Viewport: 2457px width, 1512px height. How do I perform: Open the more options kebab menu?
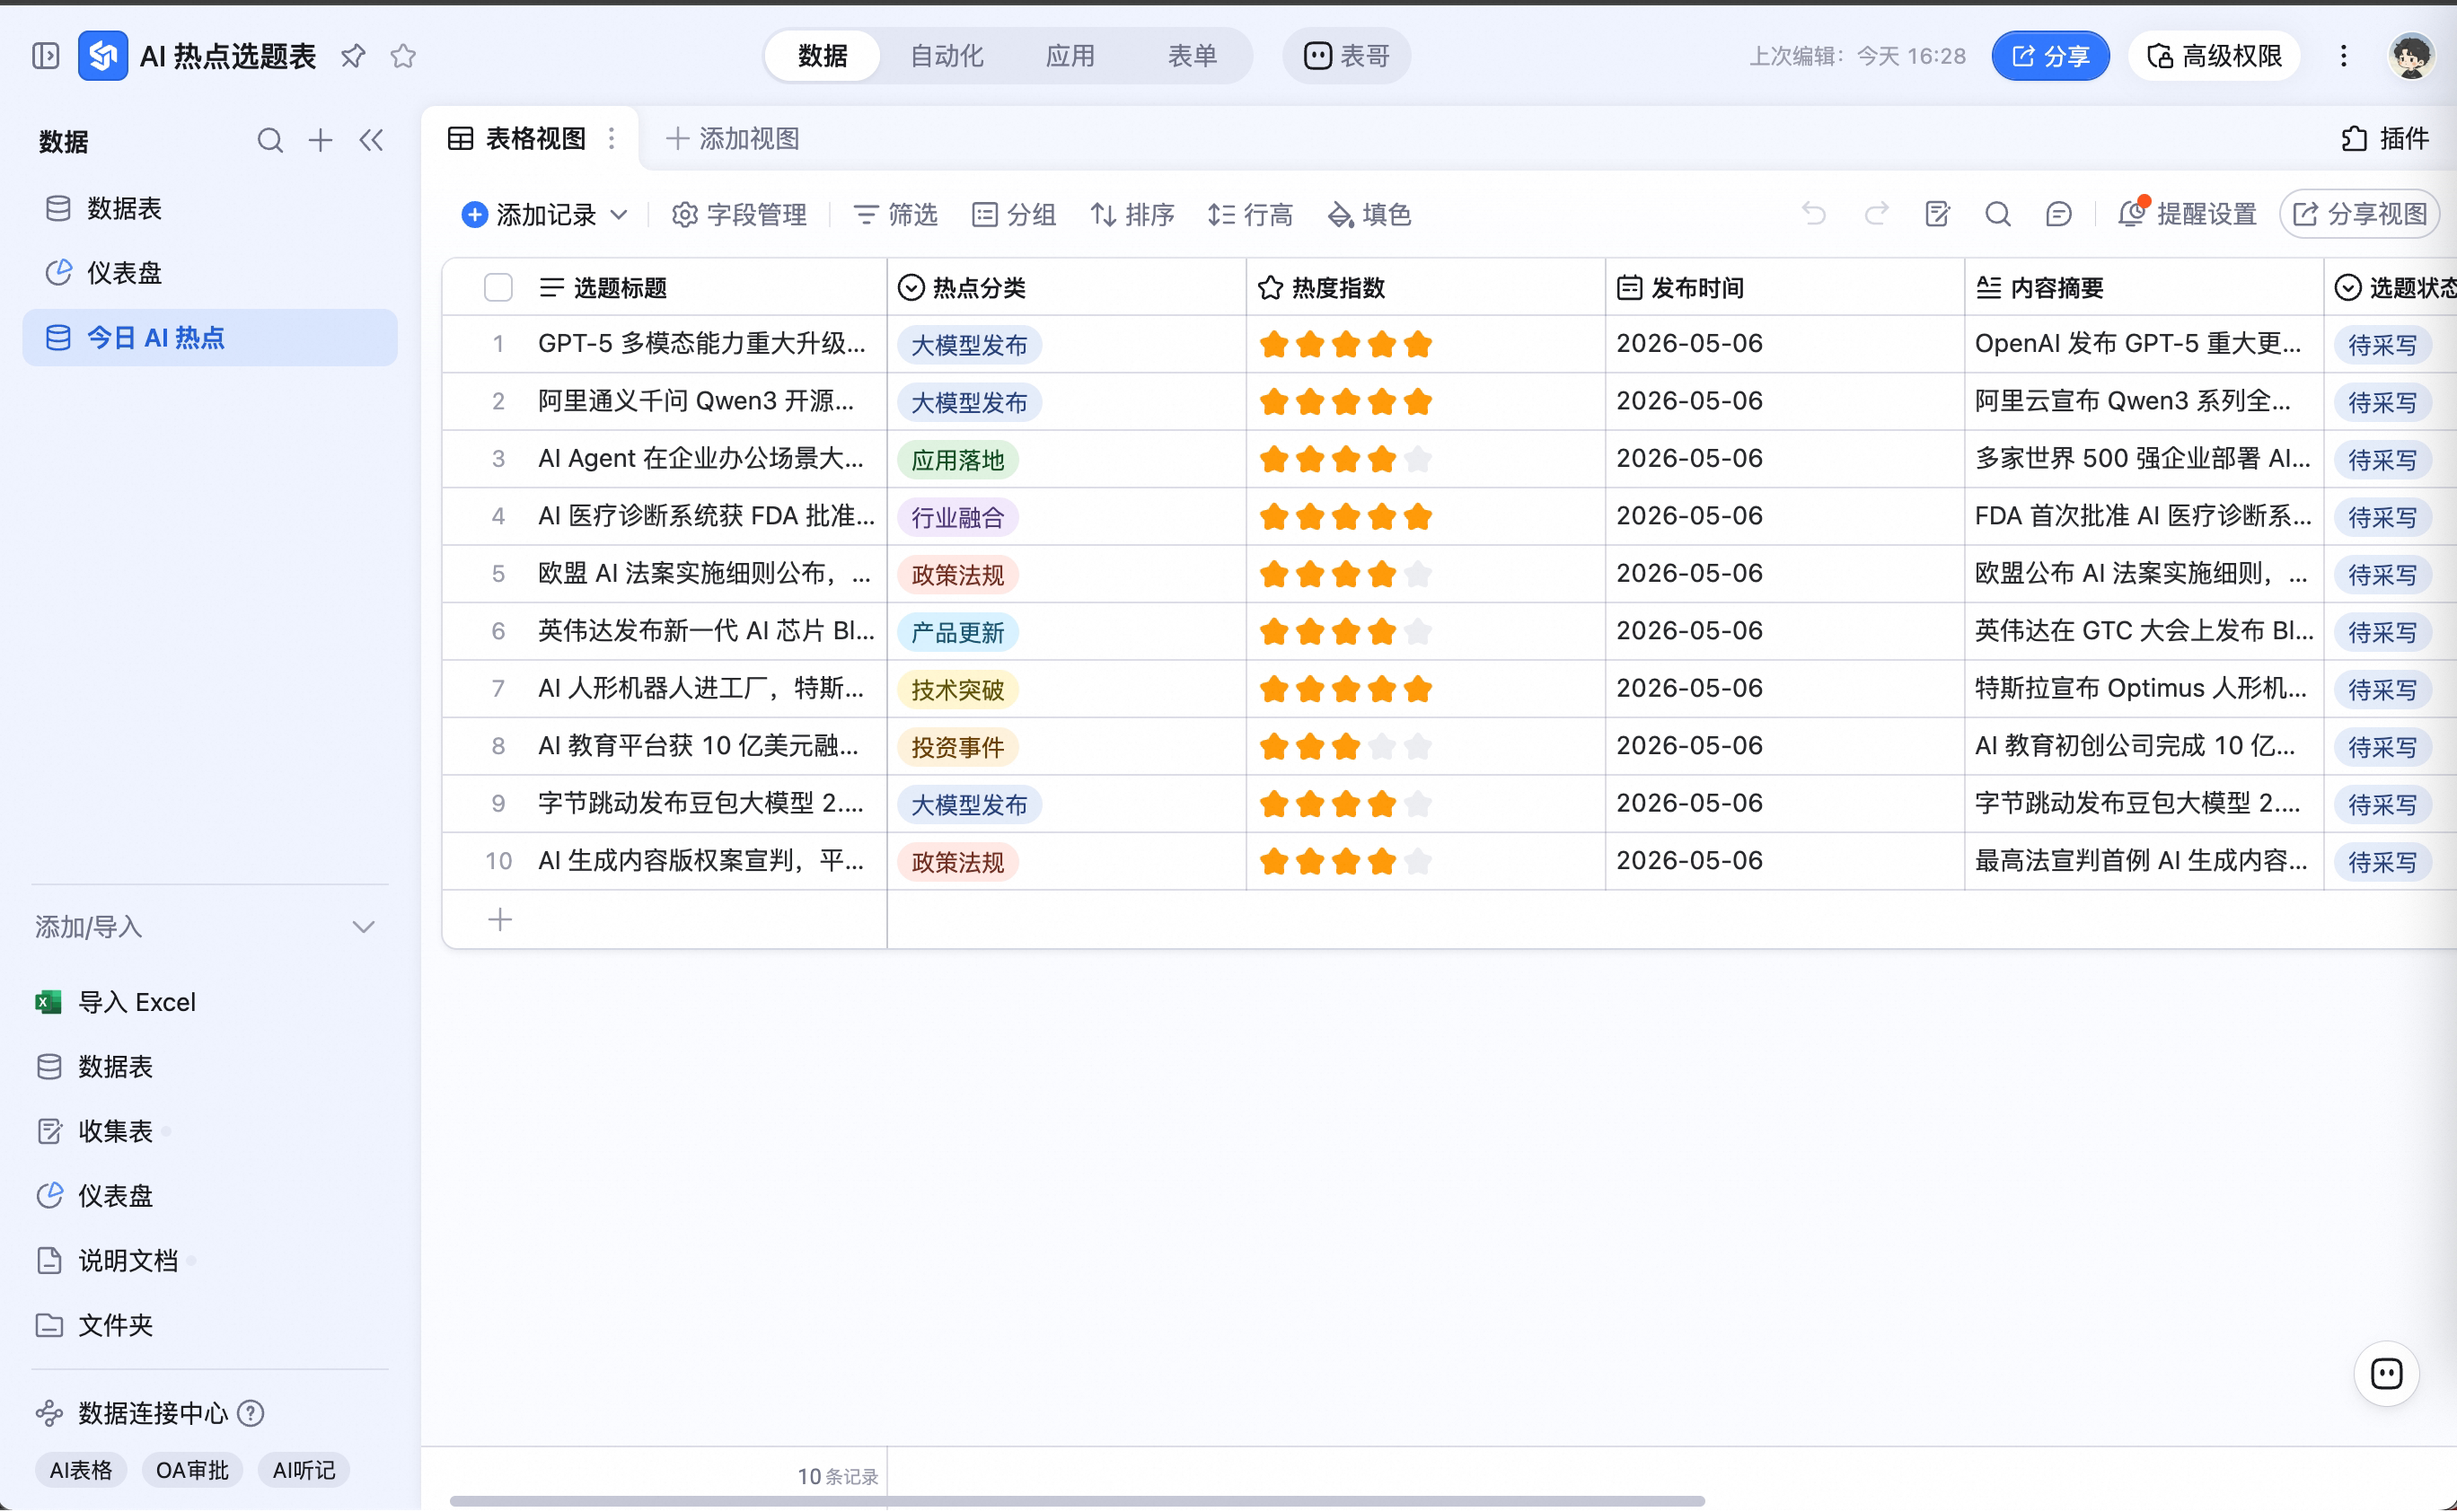point(2343,56)
